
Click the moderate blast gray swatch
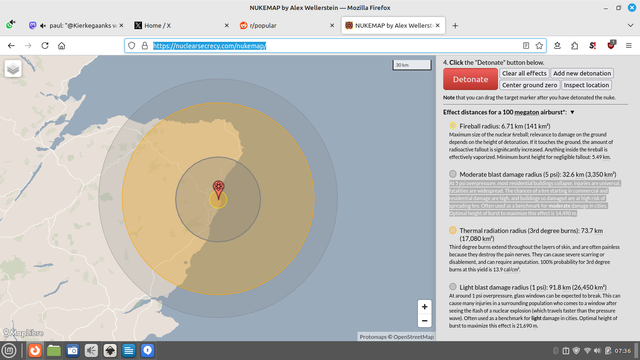pos(453,174)
